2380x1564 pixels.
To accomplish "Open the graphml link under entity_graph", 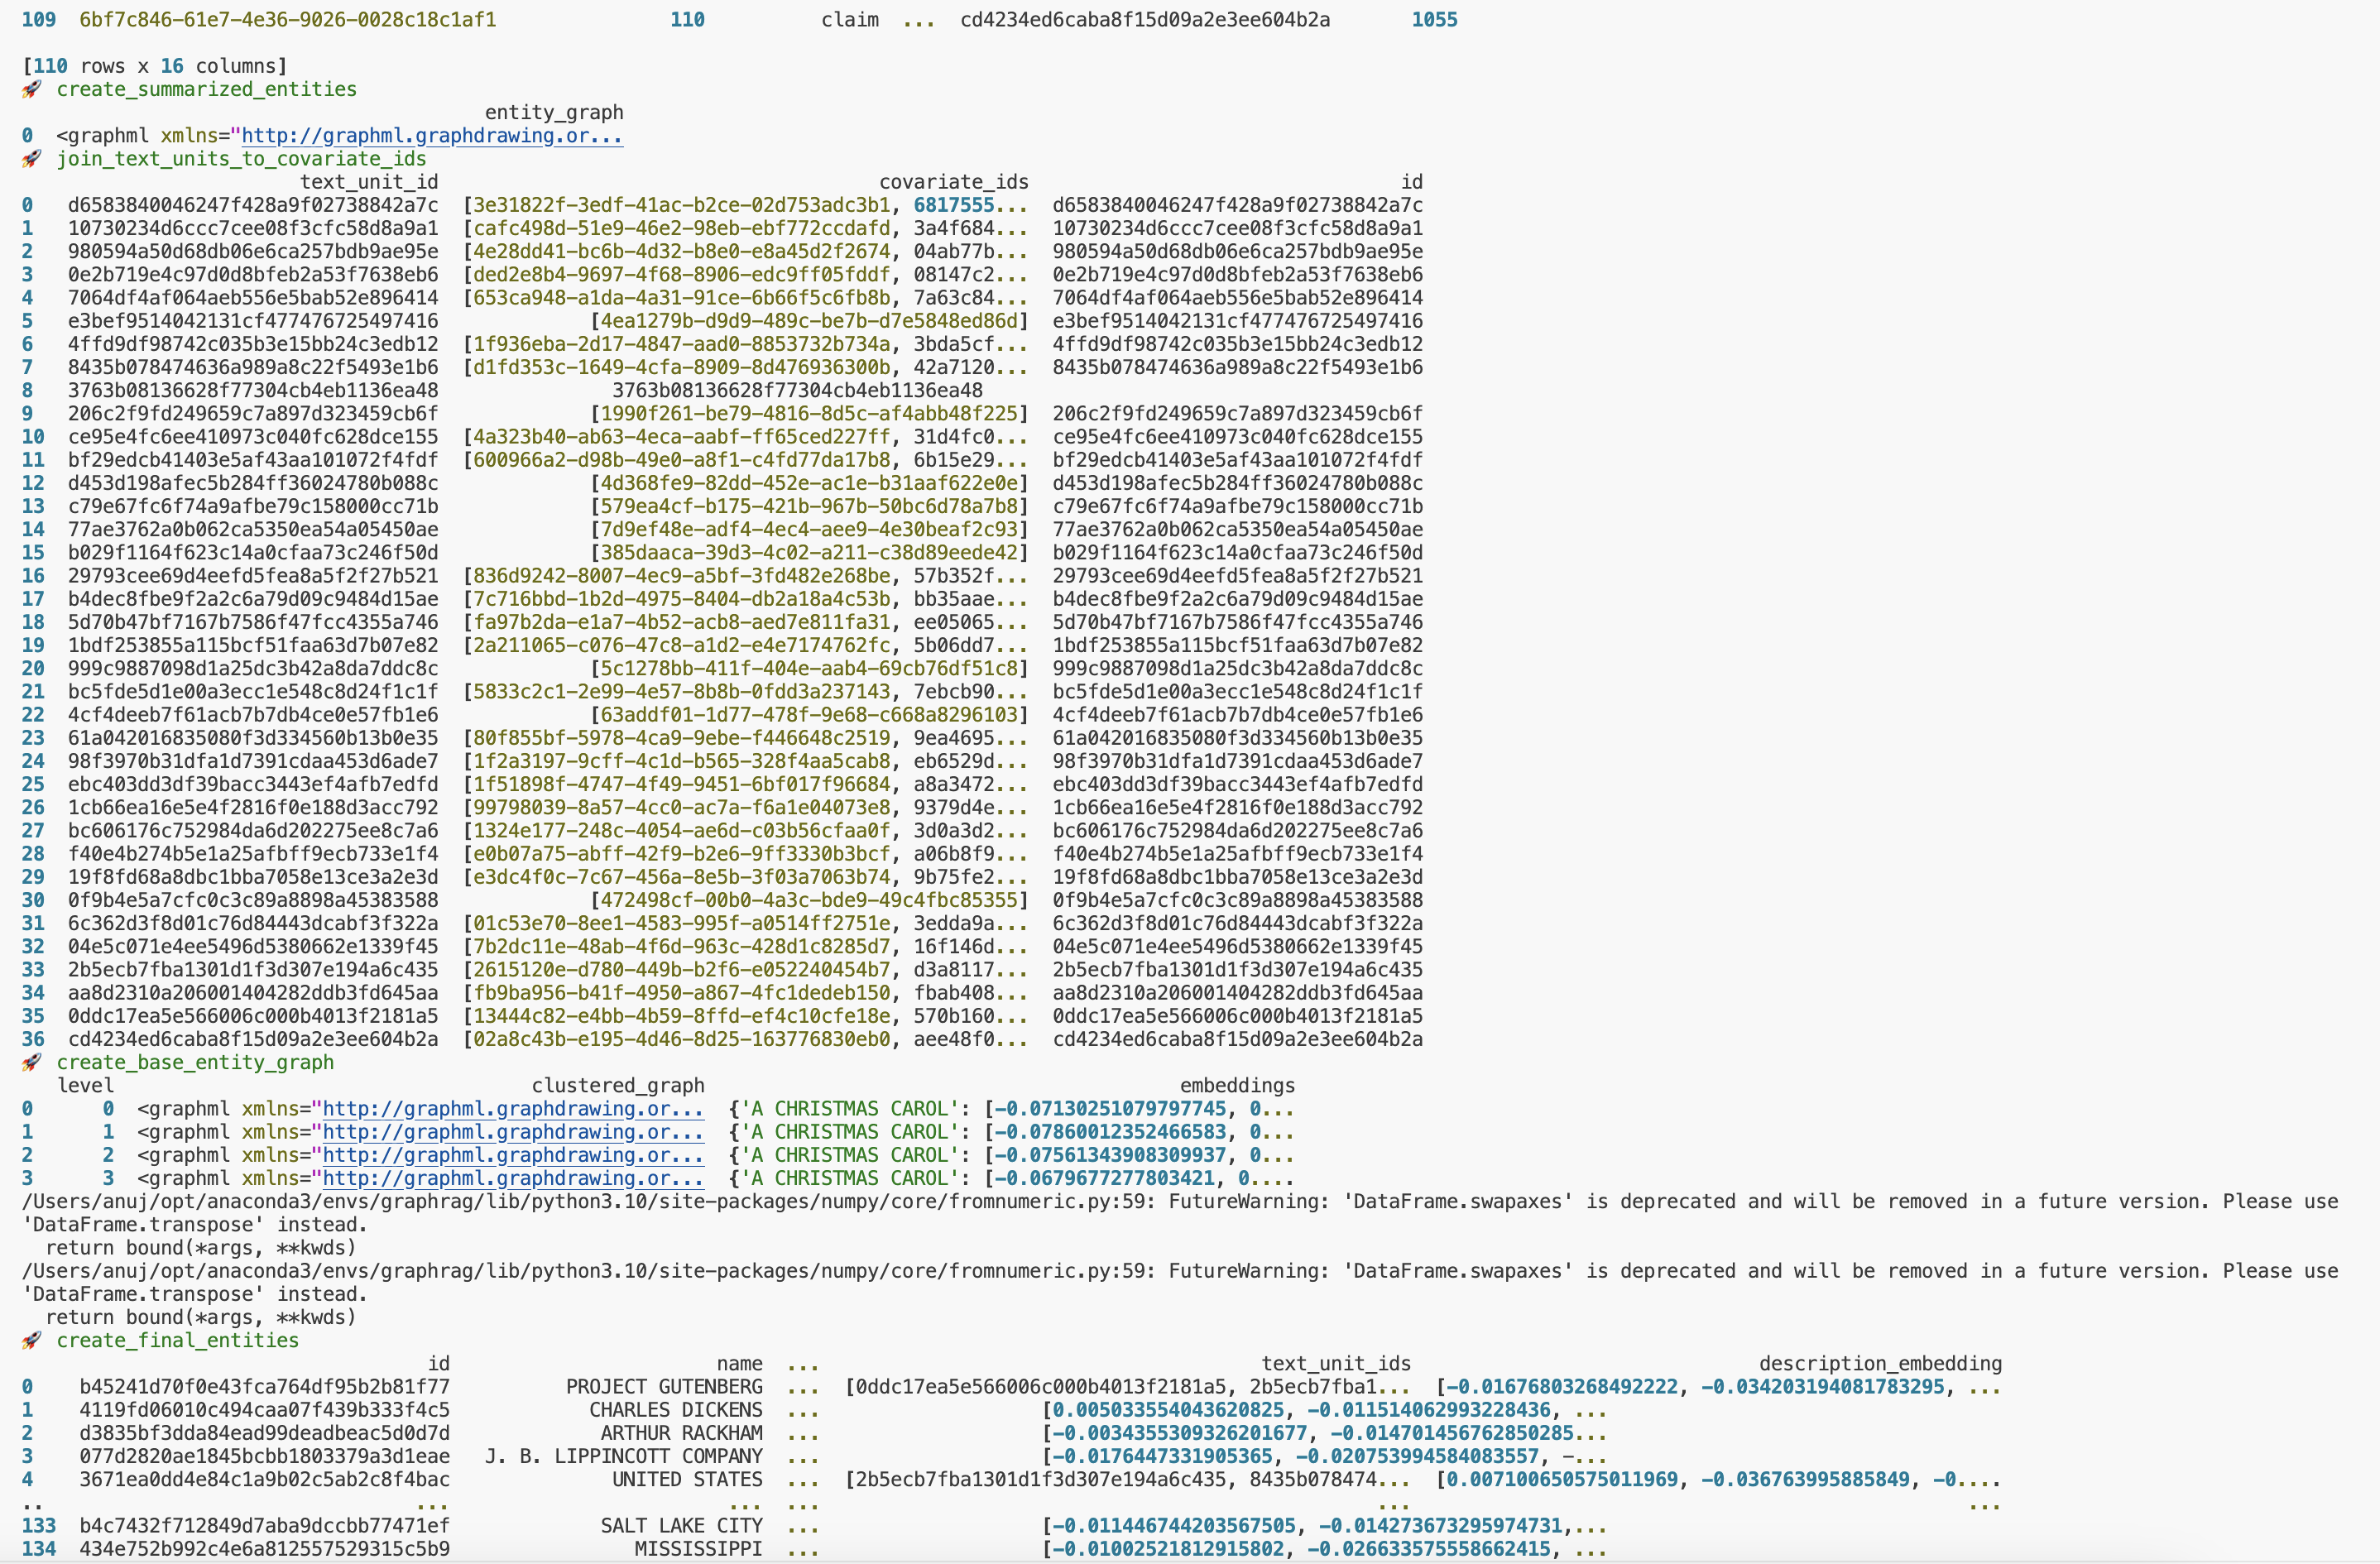I will click(x=432, y=136).
